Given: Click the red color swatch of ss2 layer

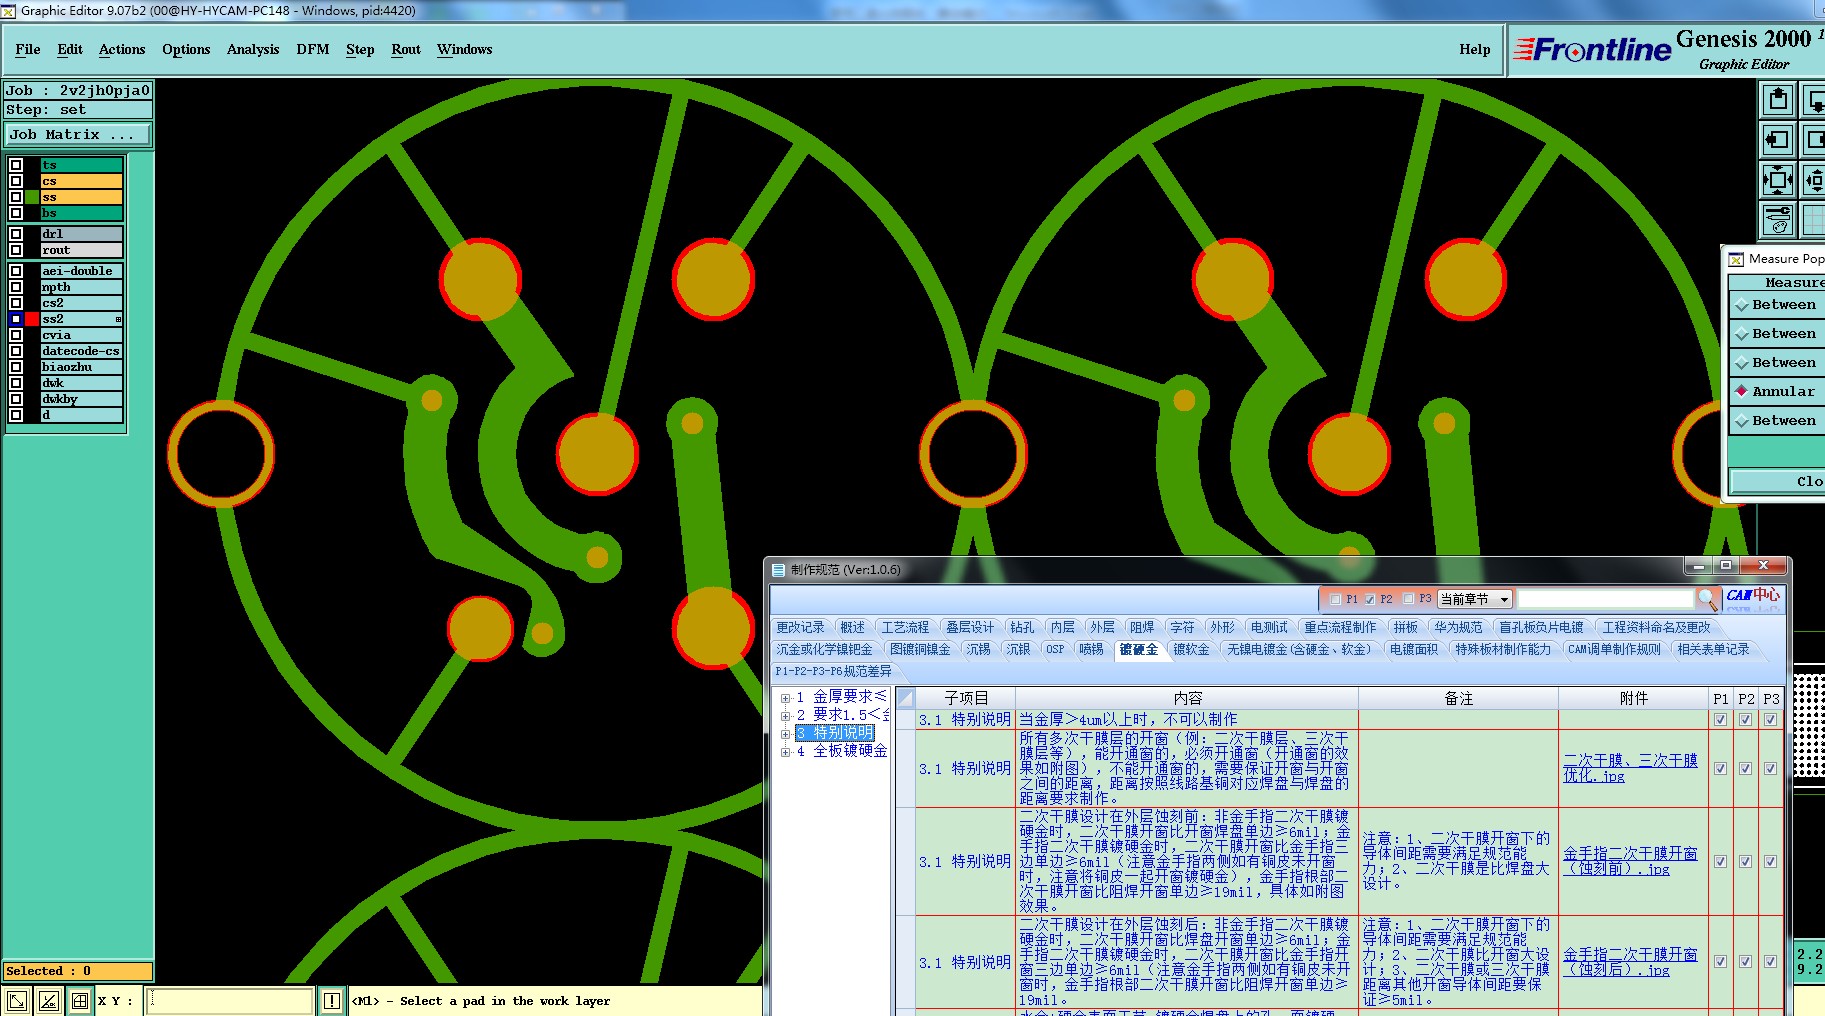Looking at the screenshot, I should pyautogui.click(x=32, y=319).
